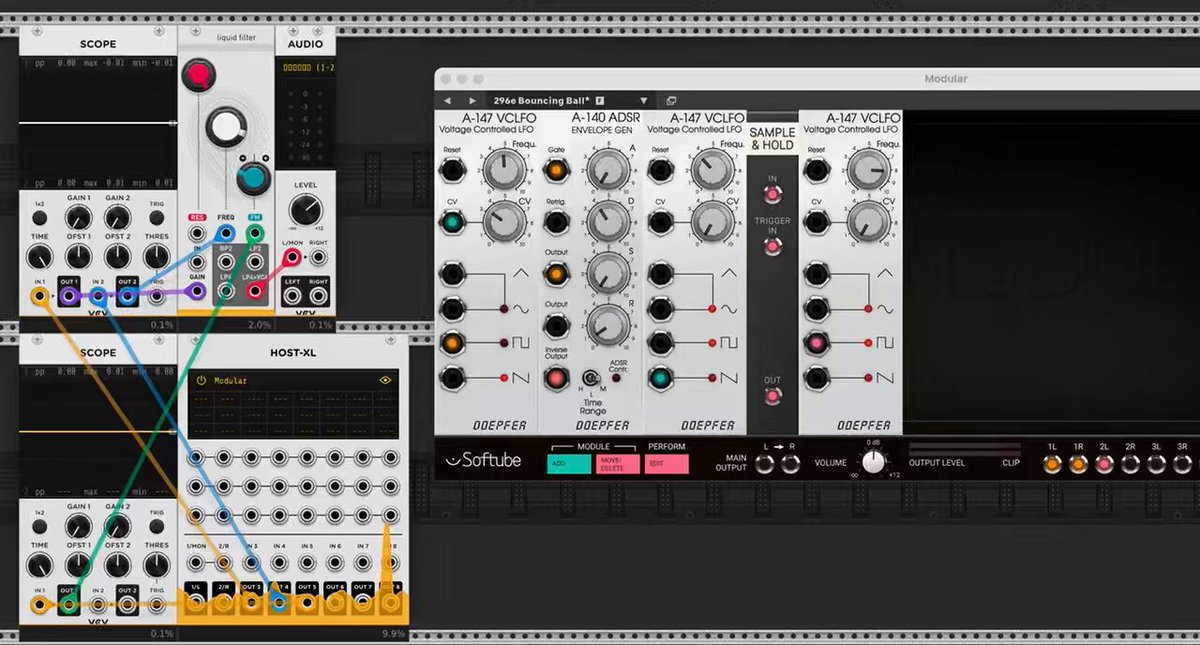Click the ADD module button
The image size is (1200, 645).
[569, 464]
